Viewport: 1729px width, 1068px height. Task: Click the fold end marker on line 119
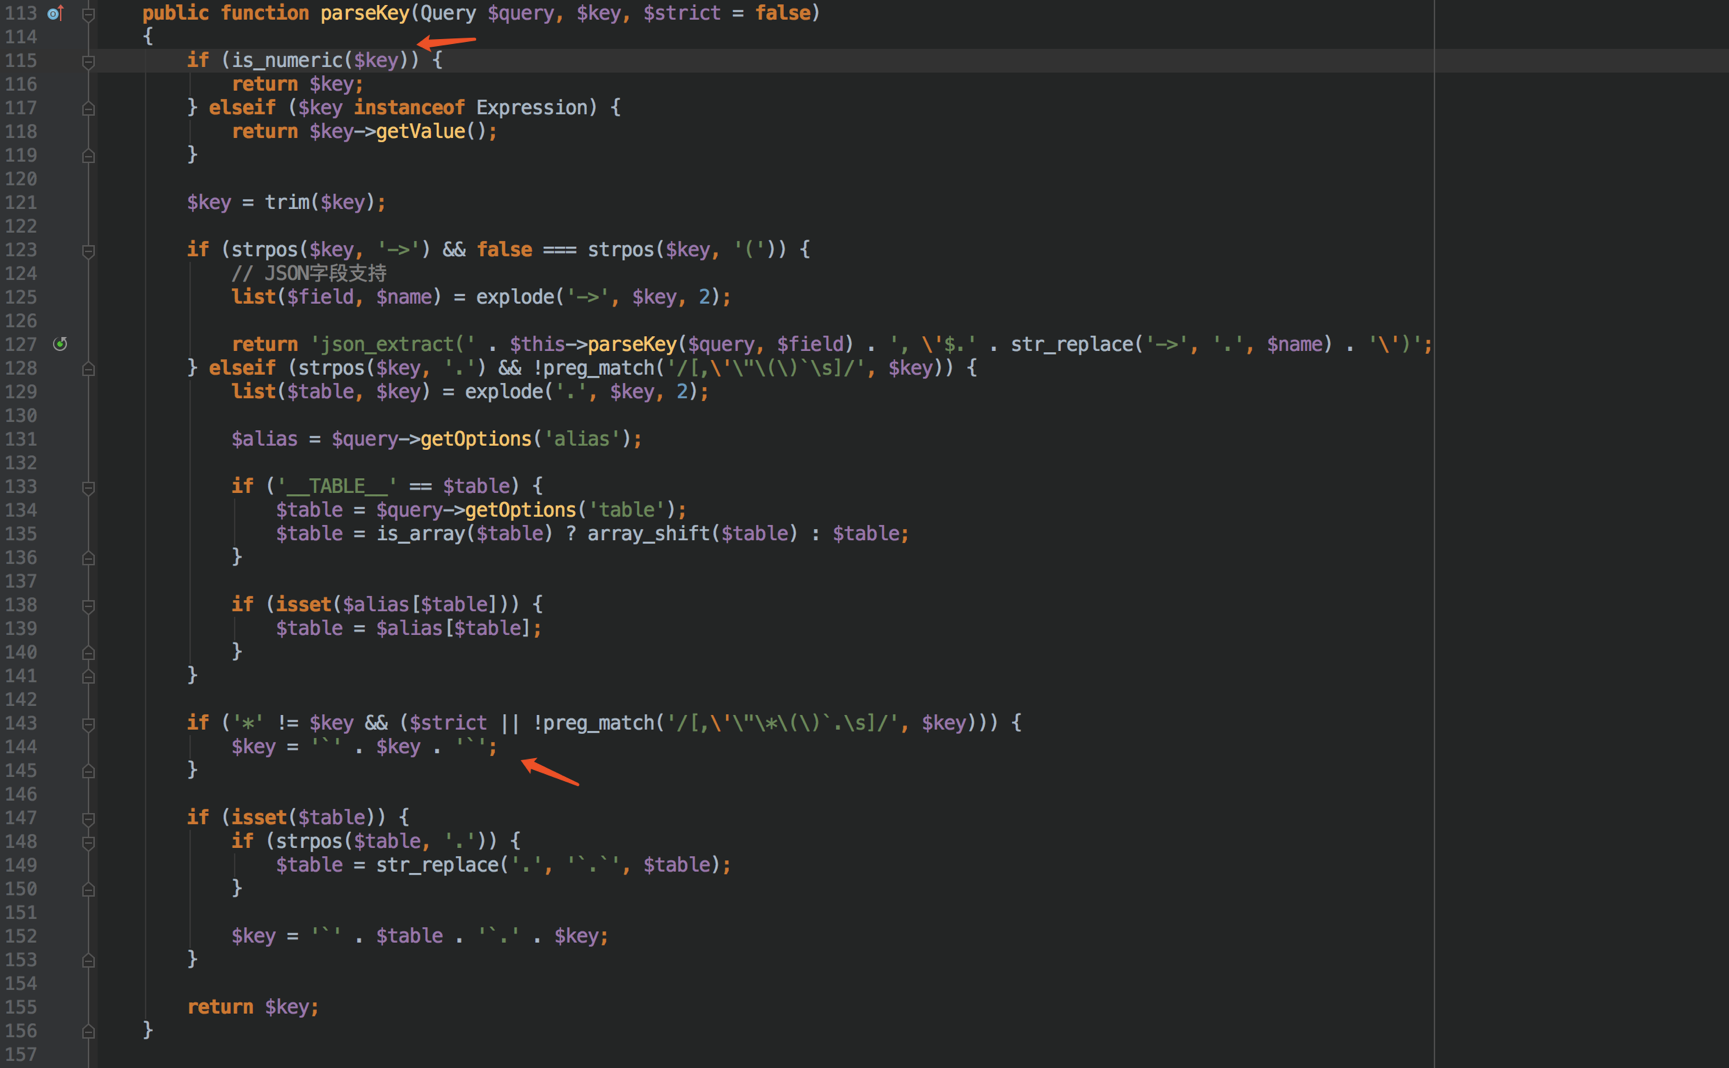point(88,156)
